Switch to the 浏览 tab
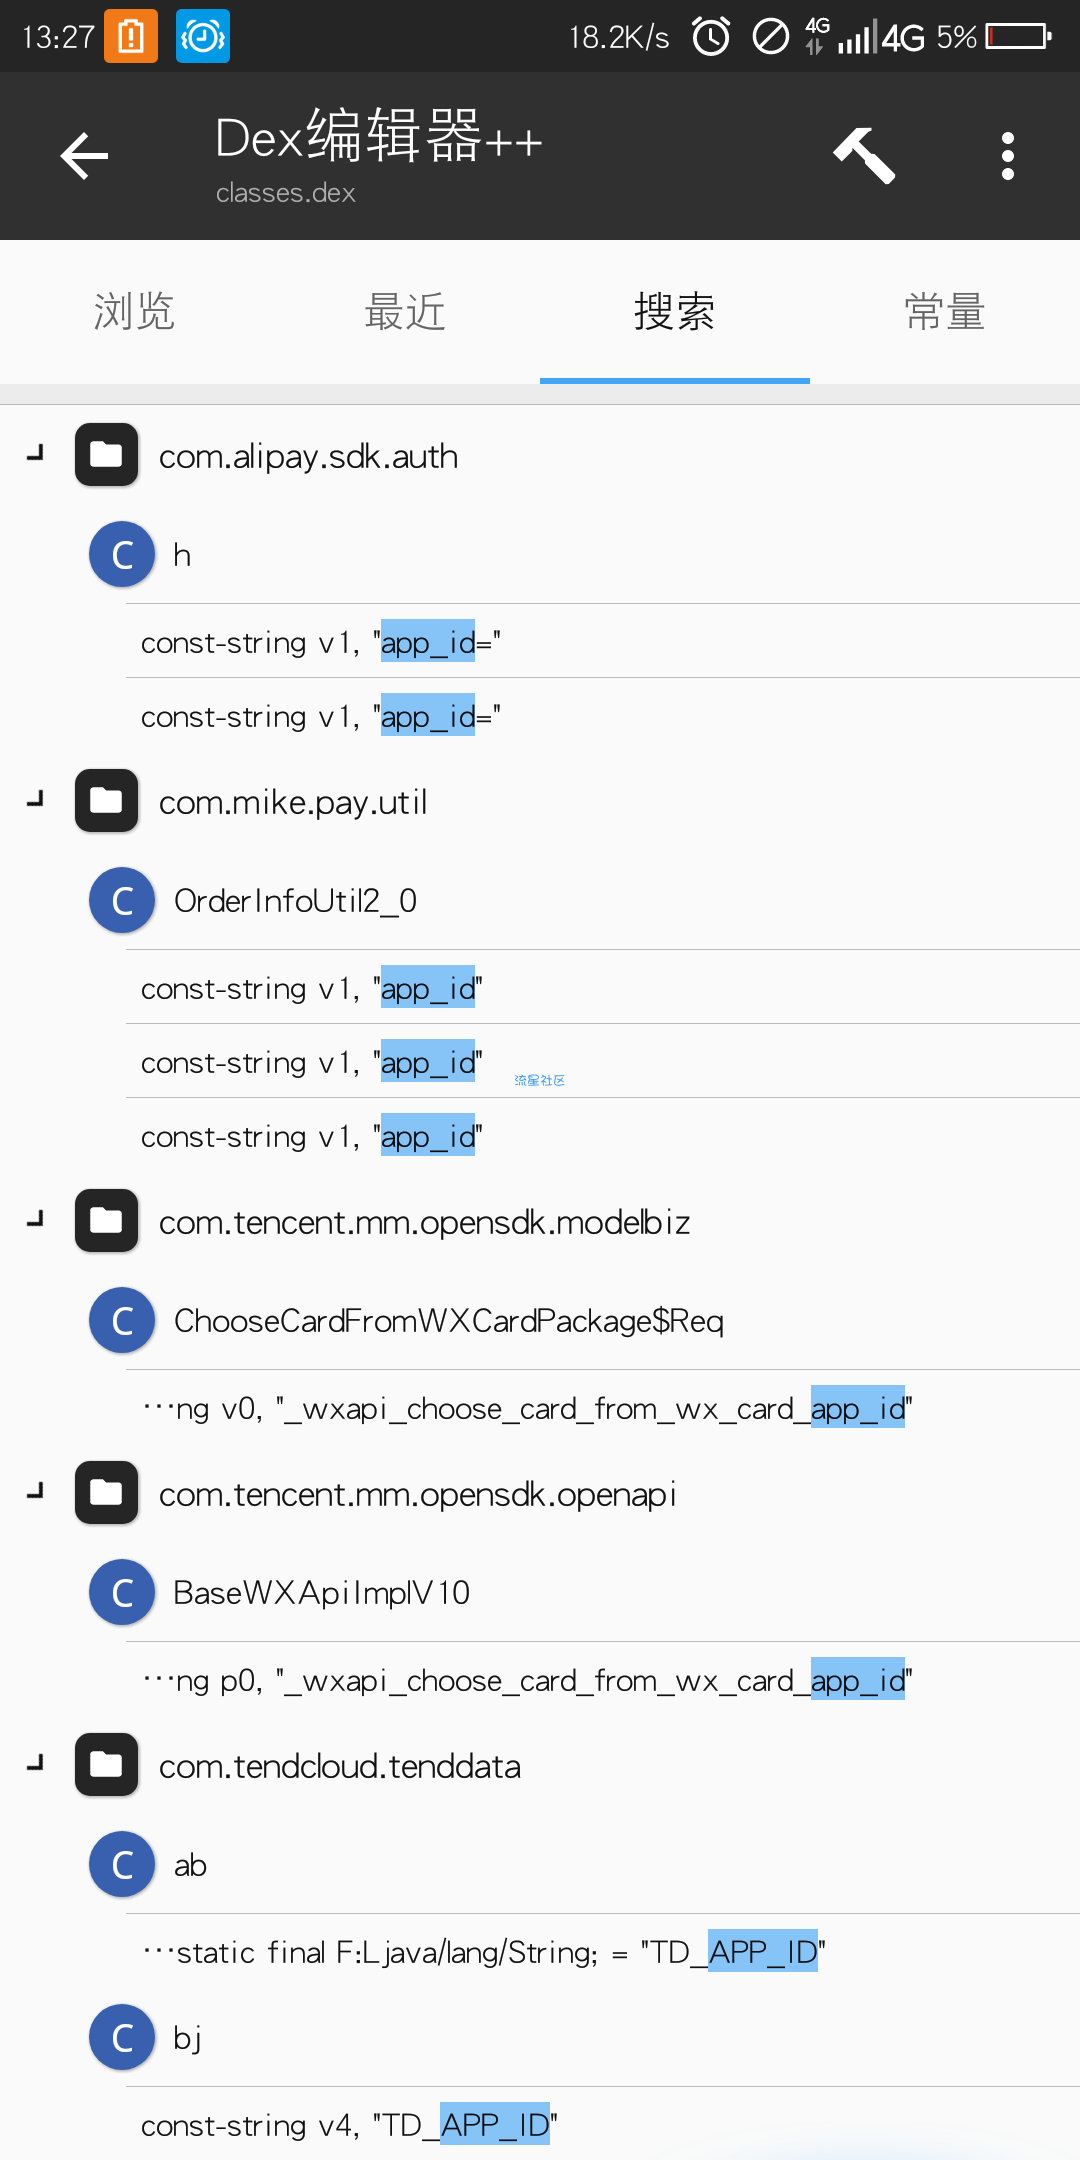The height and width of the screenshot is (2160, 1080). pos(135,312)
